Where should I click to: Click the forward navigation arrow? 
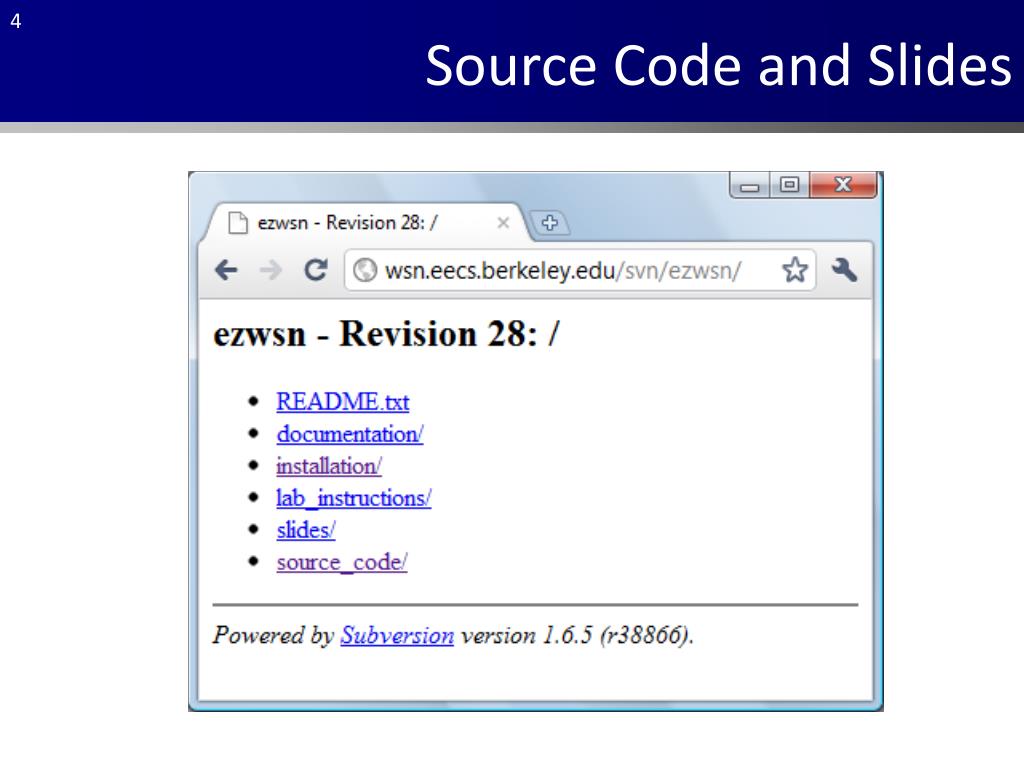pyautogui.click(x=270, y=270)
